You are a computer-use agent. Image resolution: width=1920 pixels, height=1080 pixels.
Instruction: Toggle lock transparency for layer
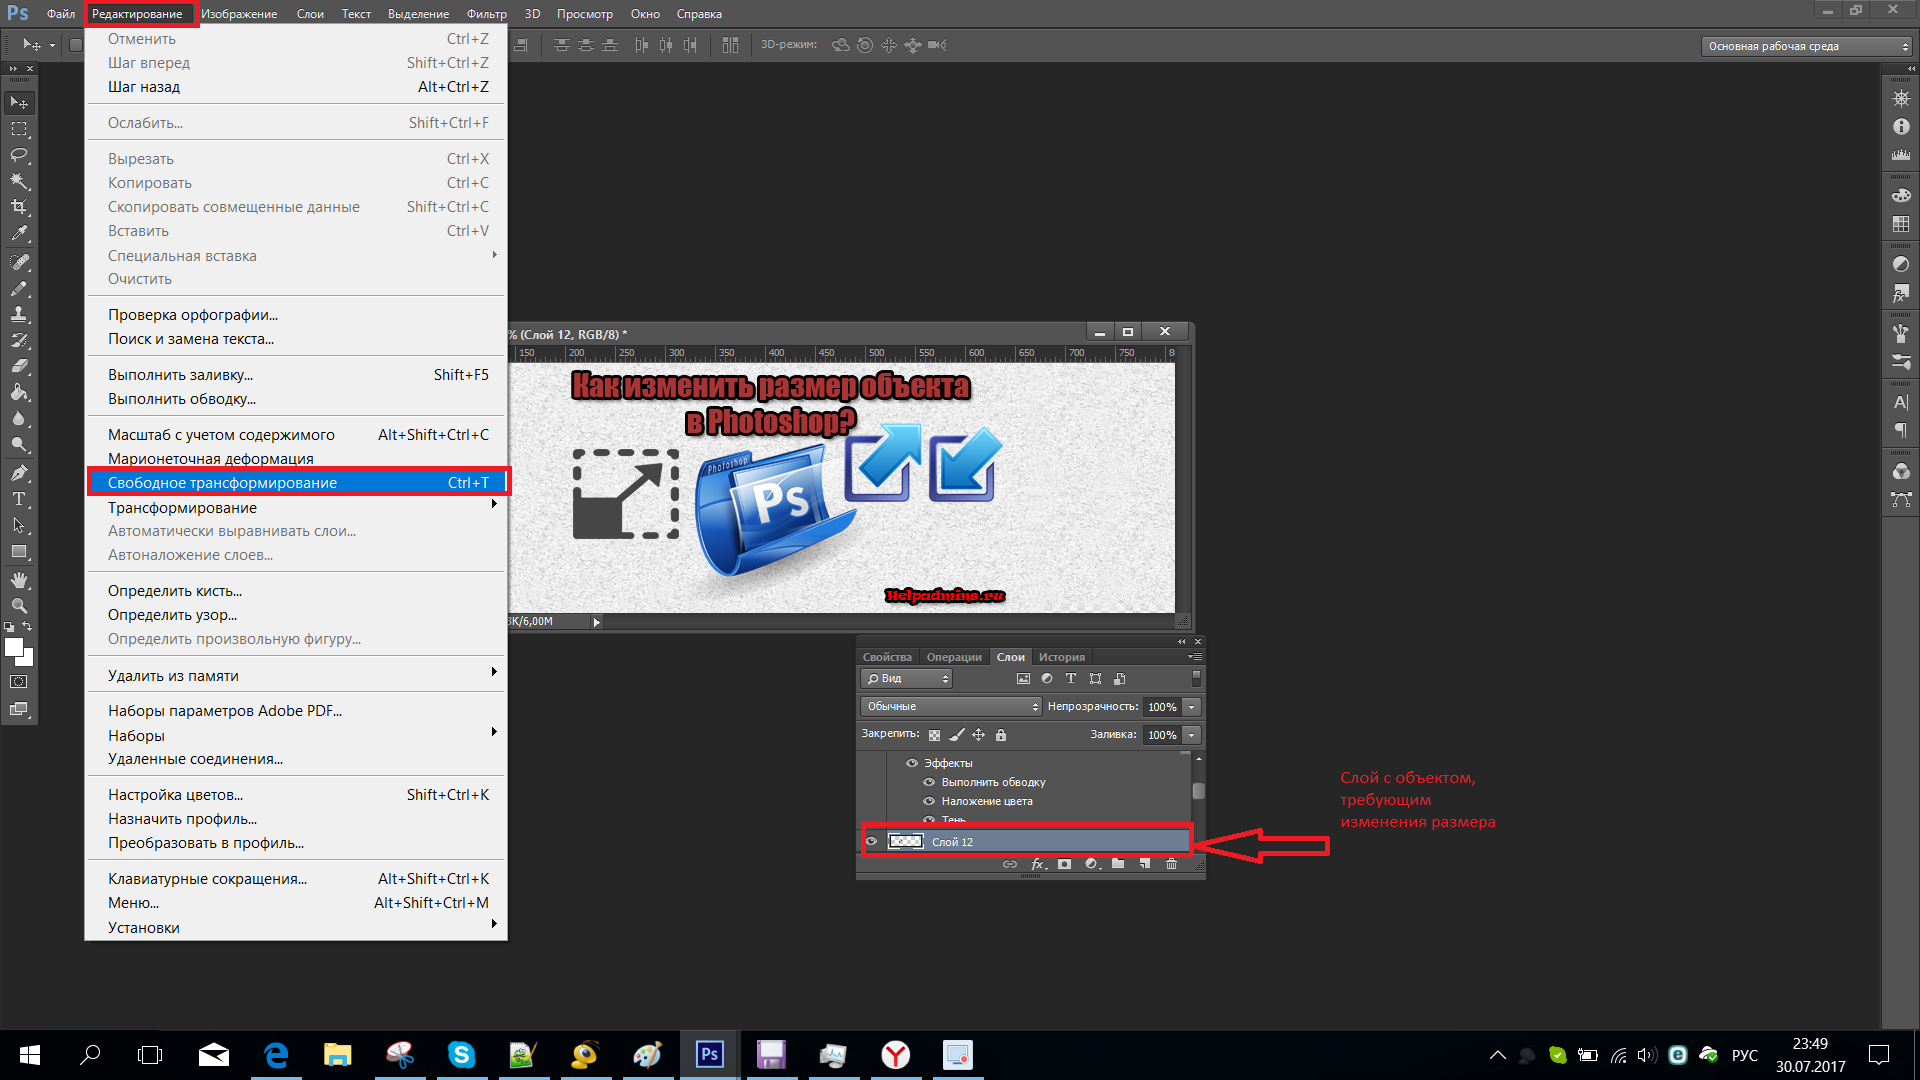click(x=934, y=735)
